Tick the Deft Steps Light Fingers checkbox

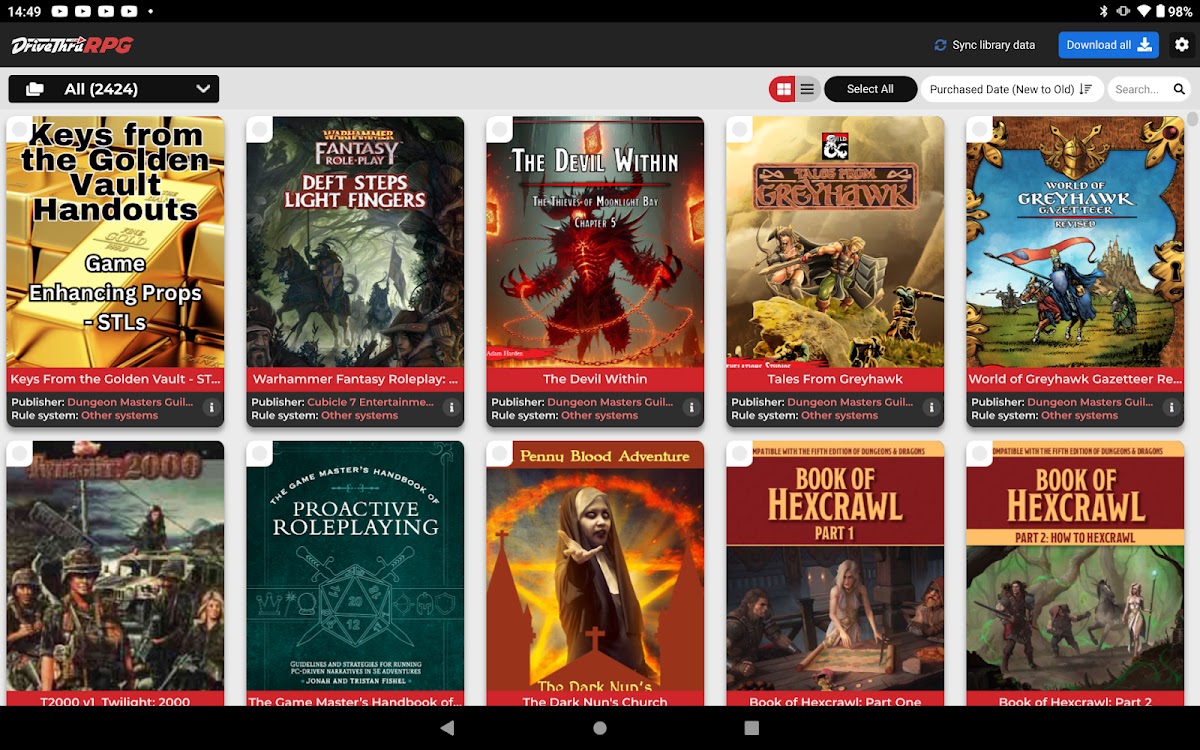point(260,129)
